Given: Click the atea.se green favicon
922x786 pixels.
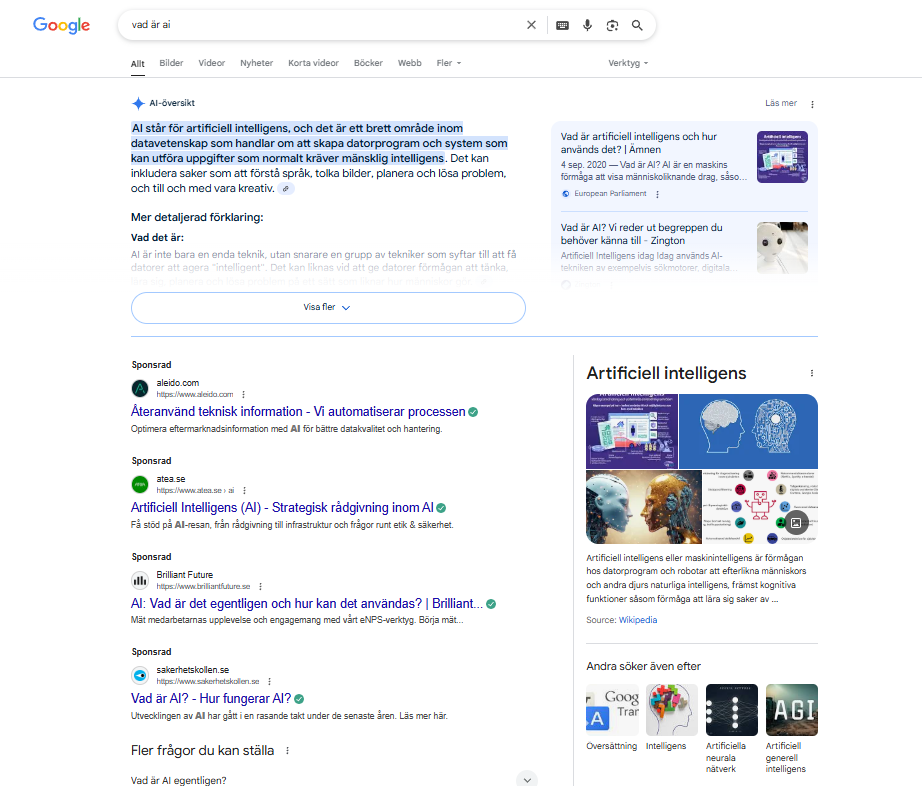Looking at the screenshot, I should coord(140,484).
